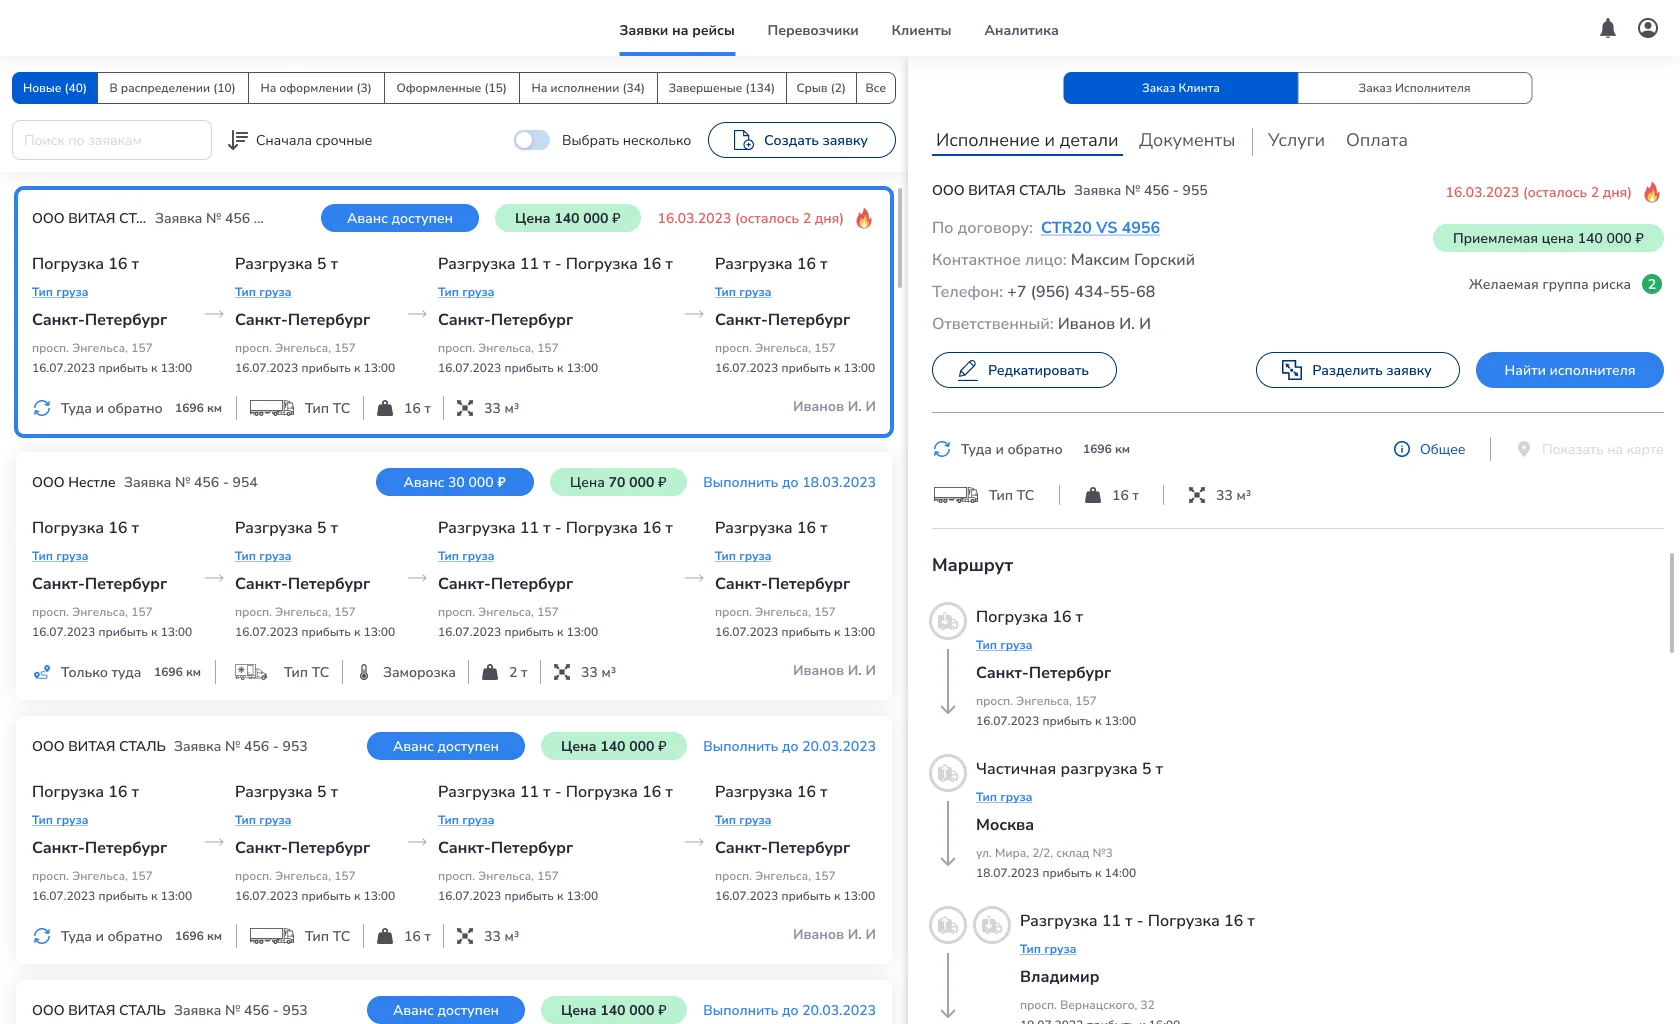Click route icon for Частичная разгрузка 5 т

tap(948, 773)
